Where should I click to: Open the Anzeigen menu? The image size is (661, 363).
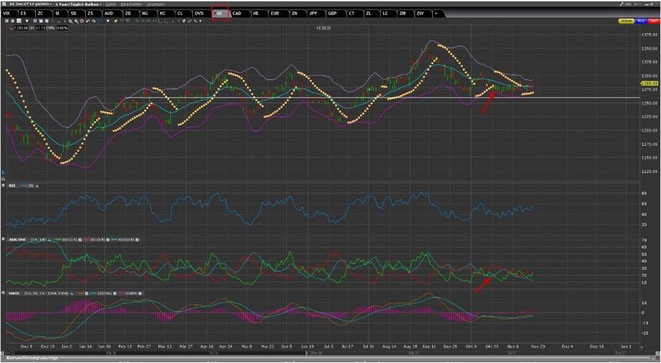point(156,4)
